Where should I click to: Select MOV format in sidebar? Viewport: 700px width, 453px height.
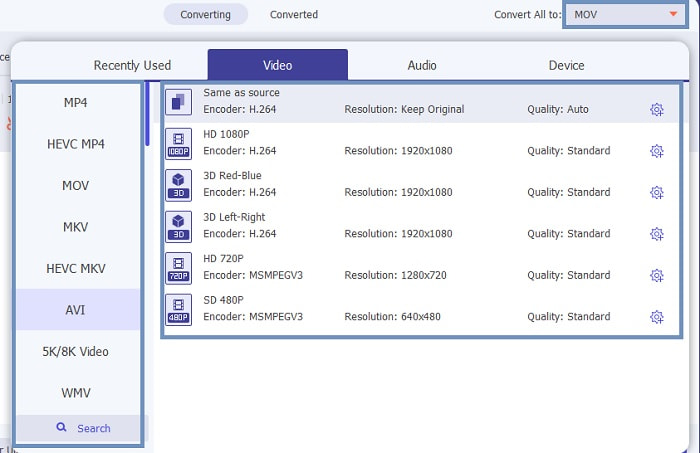click(75, 186)
